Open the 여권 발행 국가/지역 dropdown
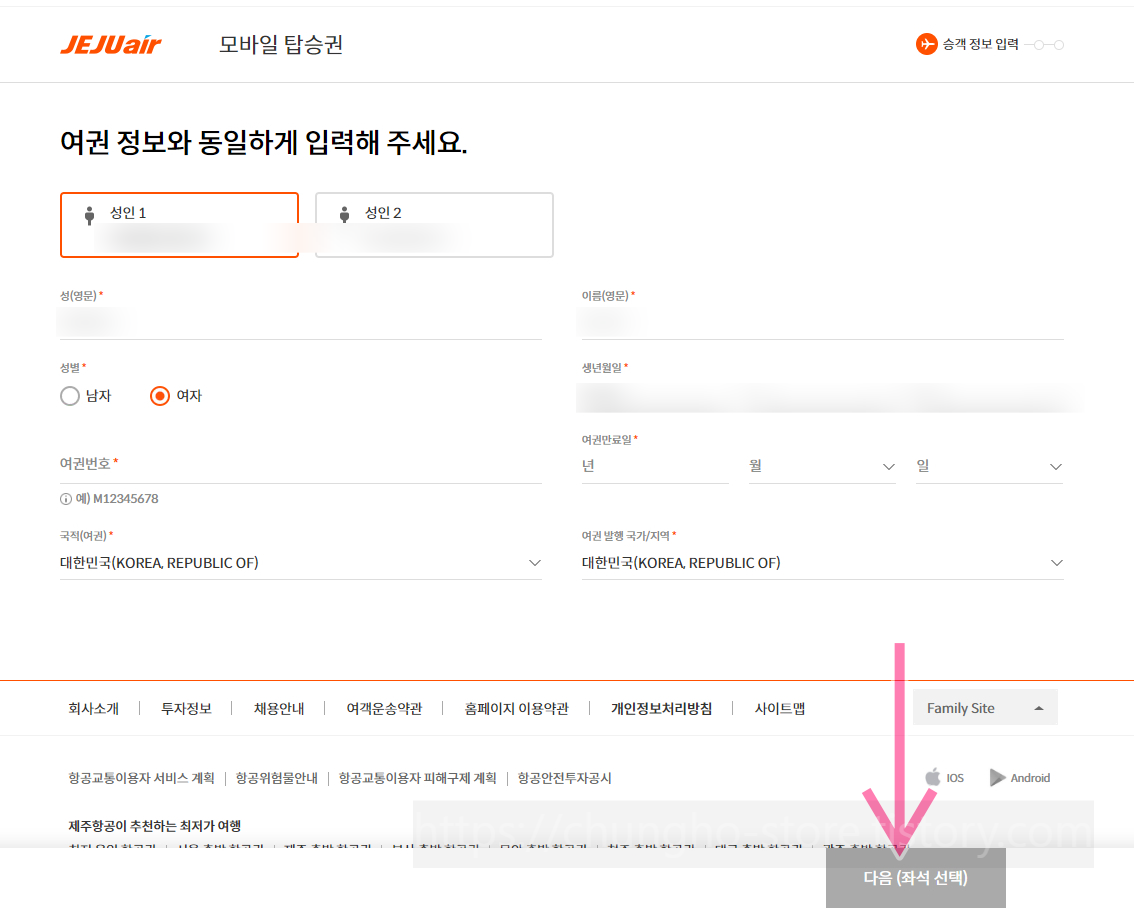Image resolution: width=1134 pixels, height=908 pixels. (x=1056, y=563)
